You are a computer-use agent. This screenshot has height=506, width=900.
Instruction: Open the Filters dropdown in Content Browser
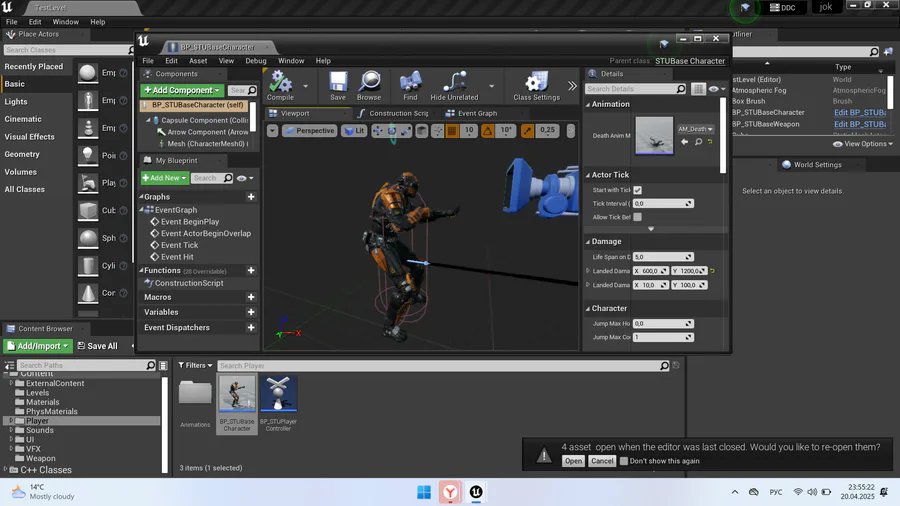tap(195, 365)
